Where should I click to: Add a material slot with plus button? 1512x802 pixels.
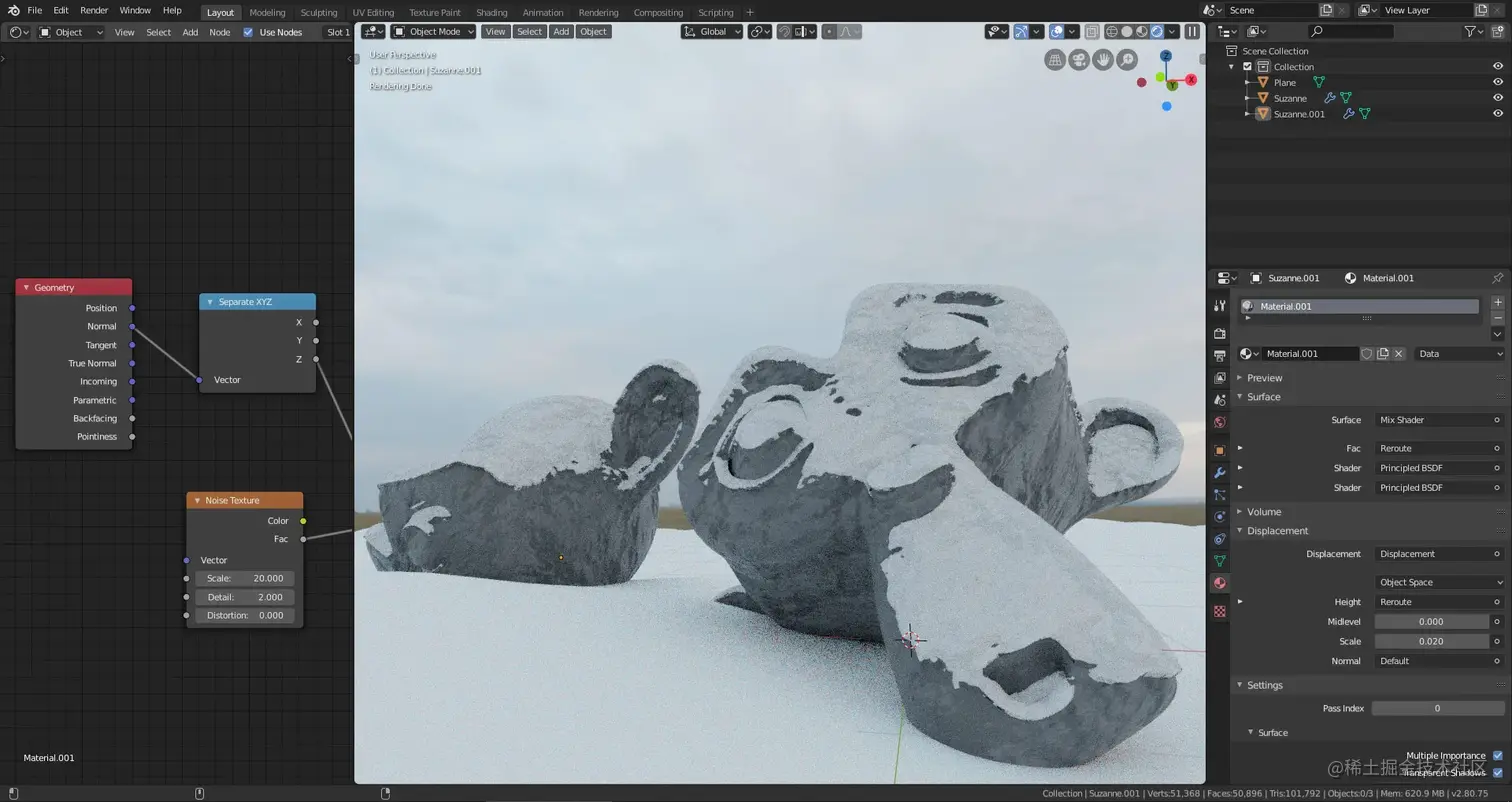(x=1497, y=302)
